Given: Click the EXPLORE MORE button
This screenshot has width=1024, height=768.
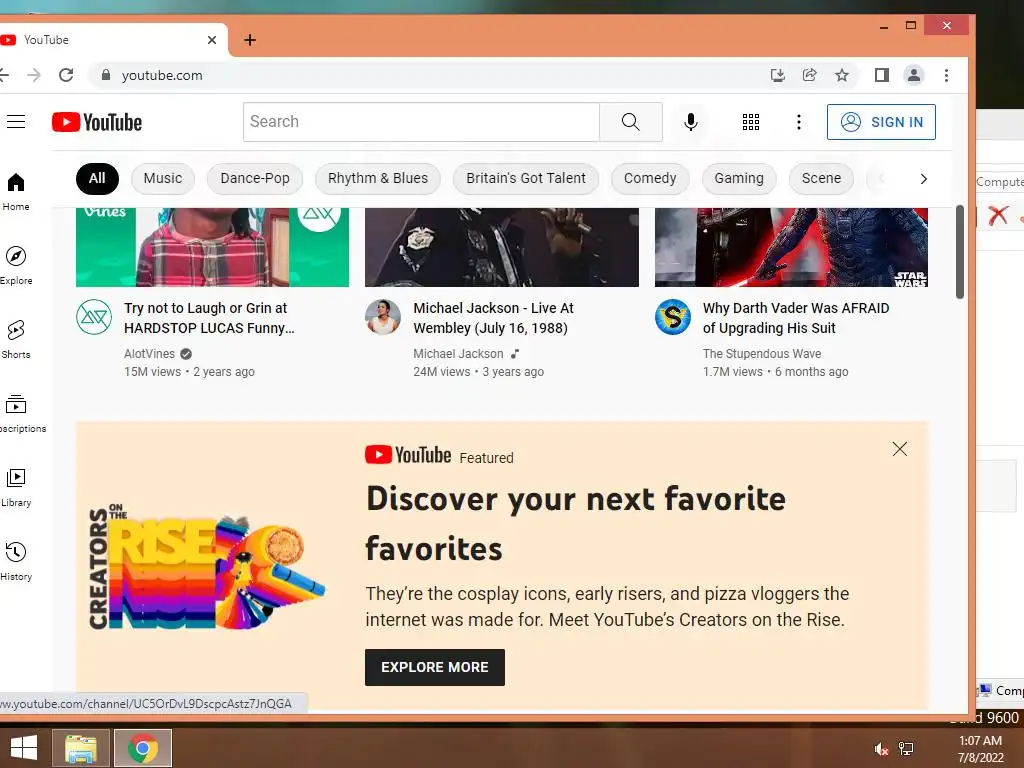Looking at the screenshot, I should point(434,667).
